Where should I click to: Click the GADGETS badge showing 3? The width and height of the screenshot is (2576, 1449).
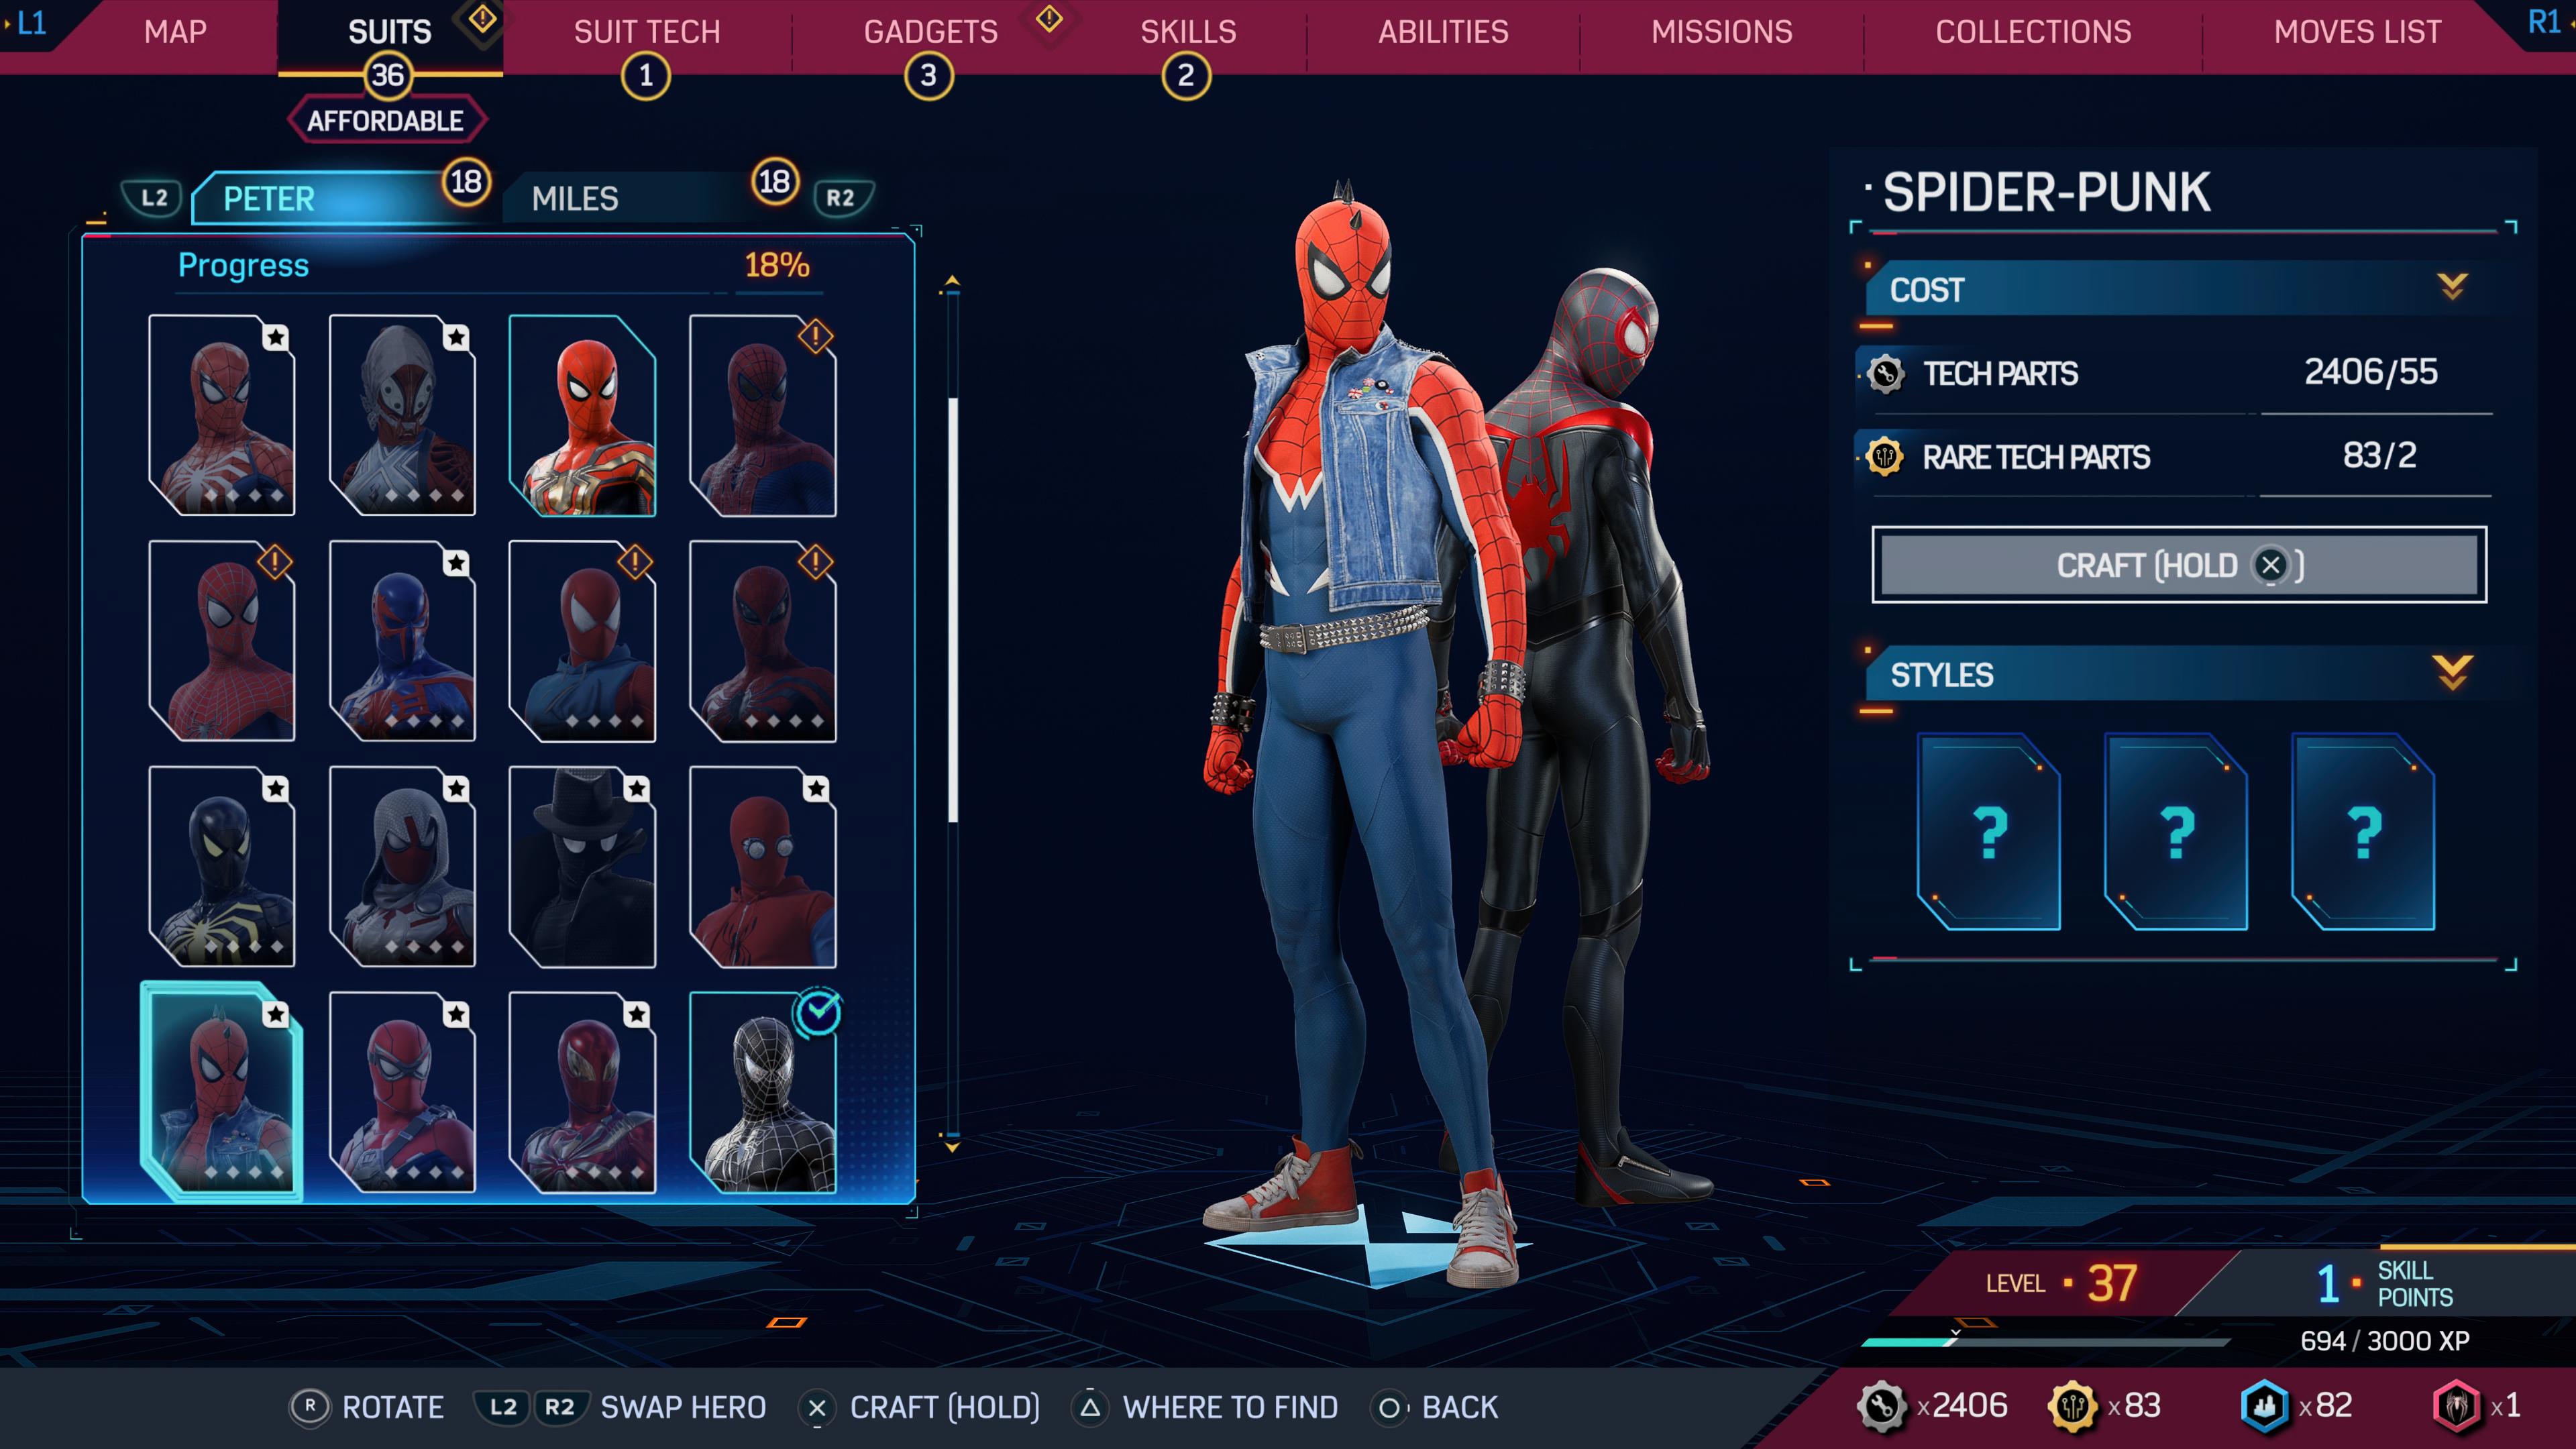[x=928, y=76]
